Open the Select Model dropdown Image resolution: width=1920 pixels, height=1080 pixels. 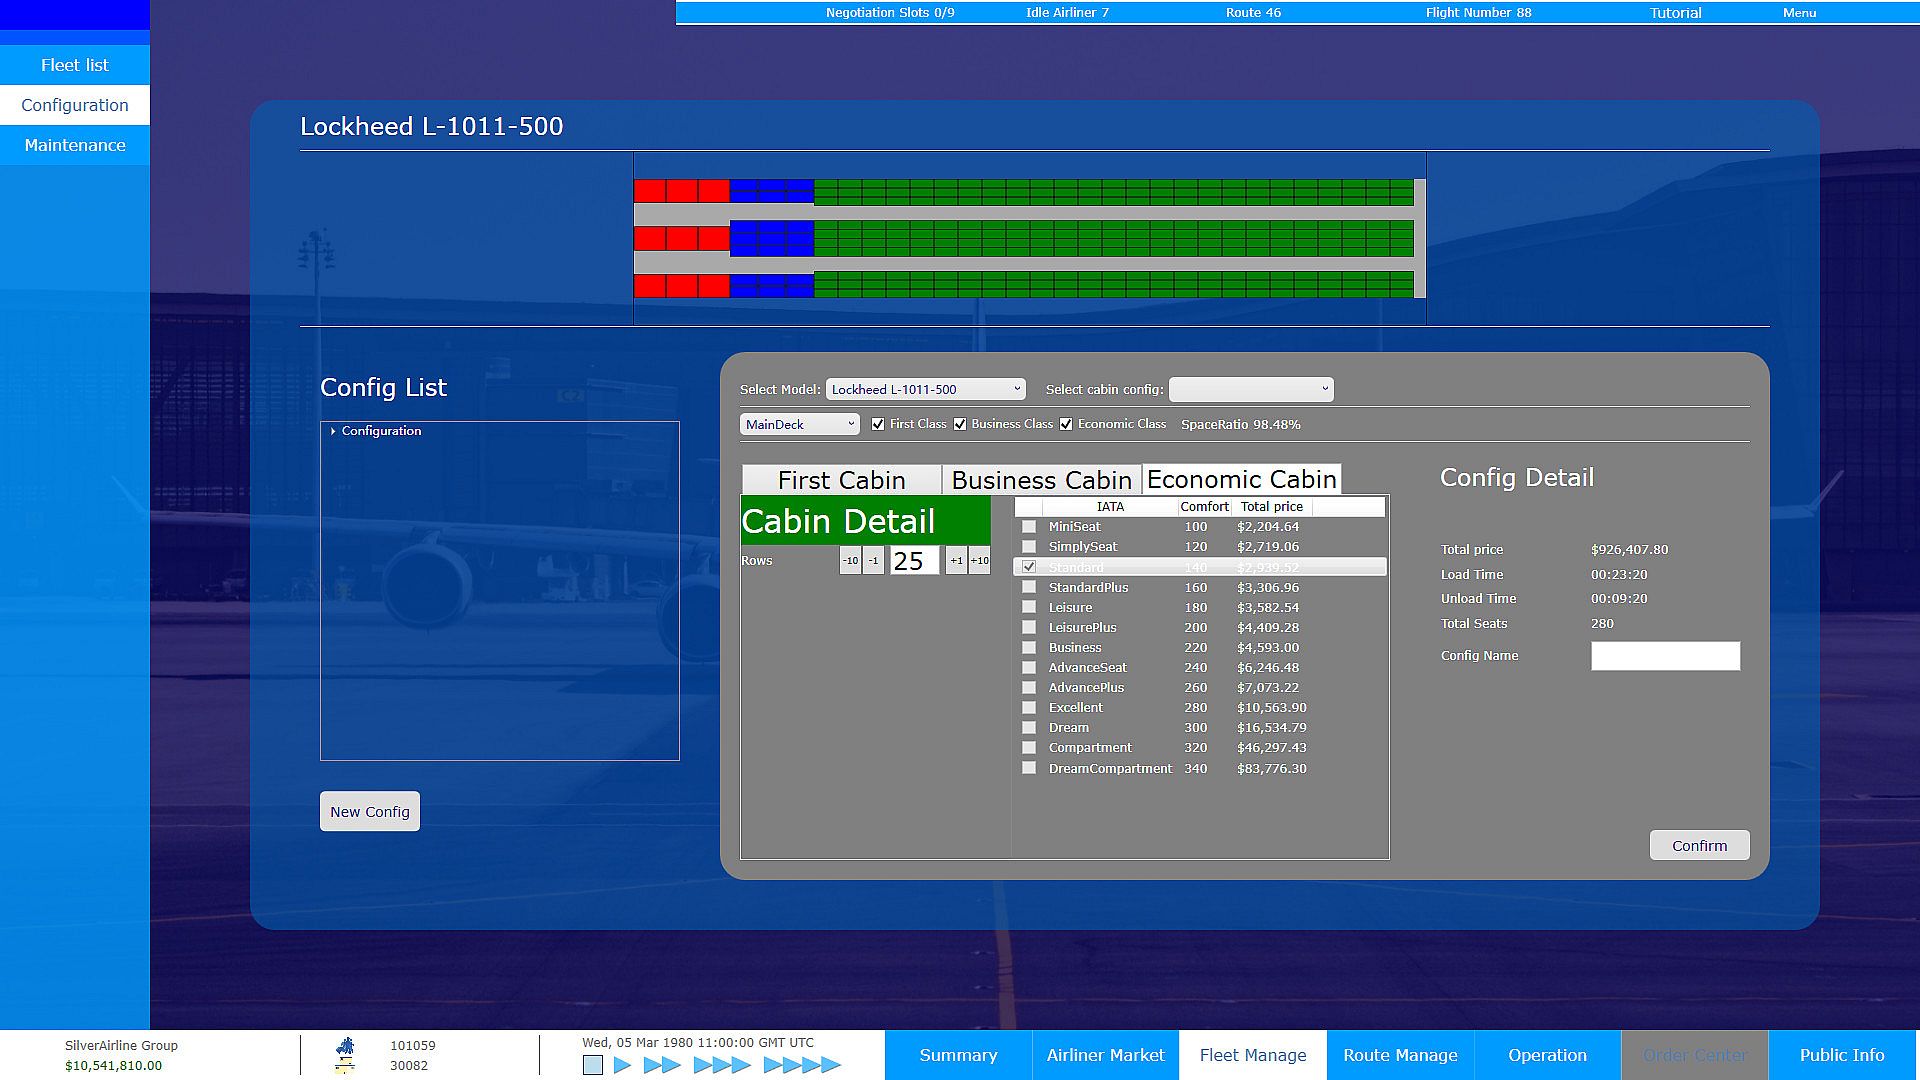tap(925, 390)
